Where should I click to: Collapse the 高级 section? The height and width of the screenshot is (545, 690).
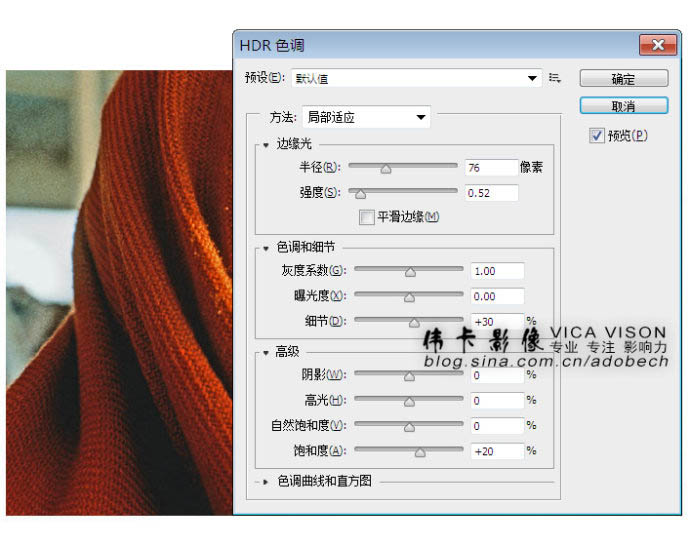(x=267, y=352)
